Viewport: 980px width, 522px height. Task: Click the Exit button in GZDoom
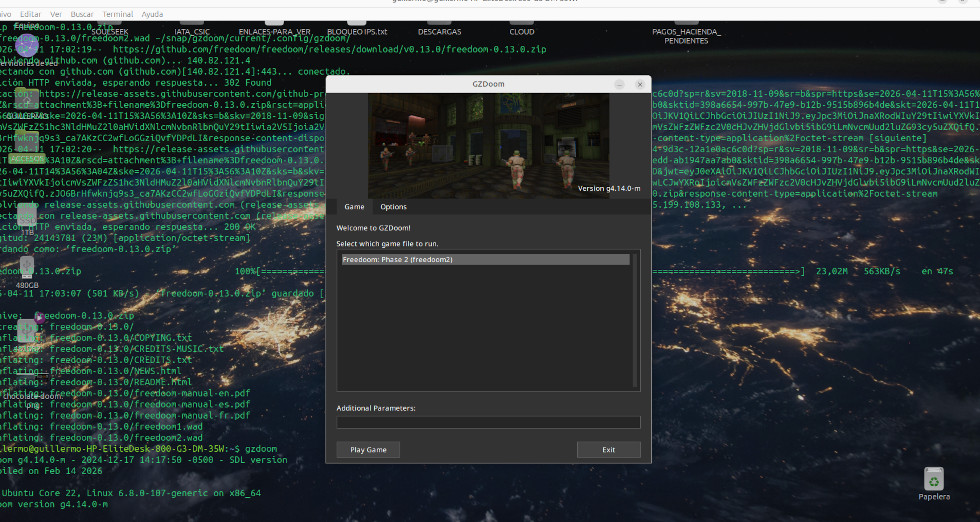point(608,450)
